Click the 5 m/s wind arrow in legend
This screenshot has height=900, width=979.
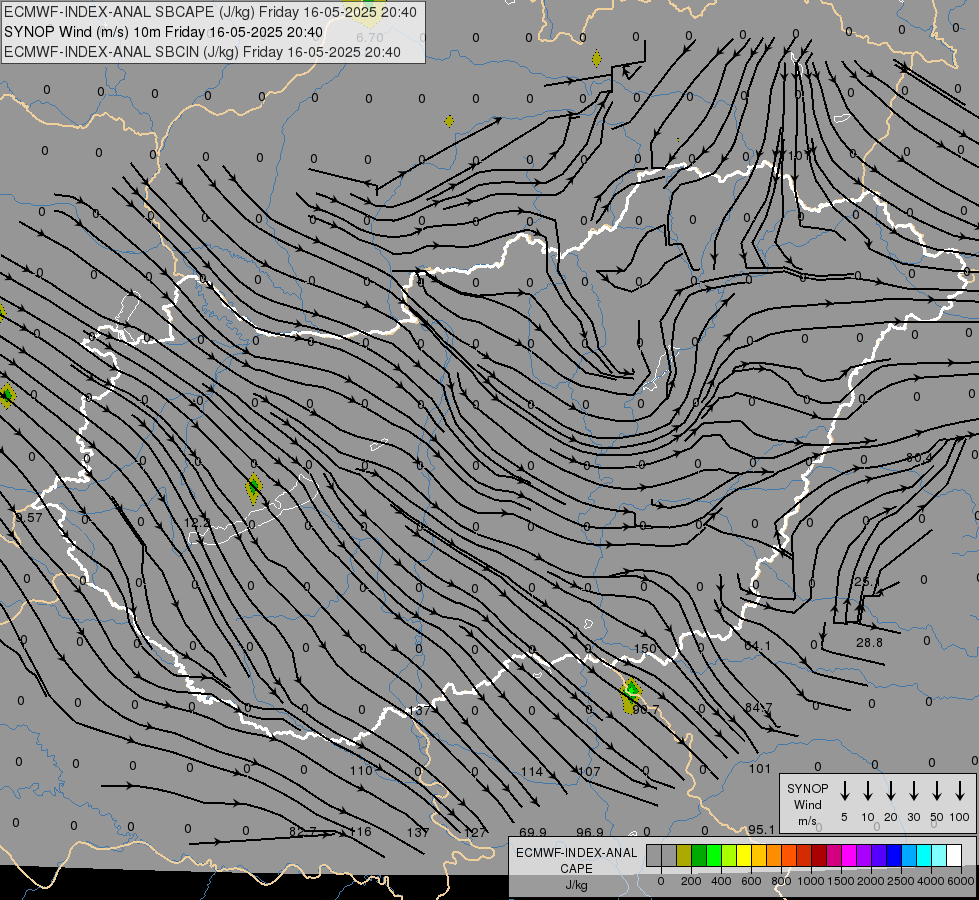tap(844, 791)
